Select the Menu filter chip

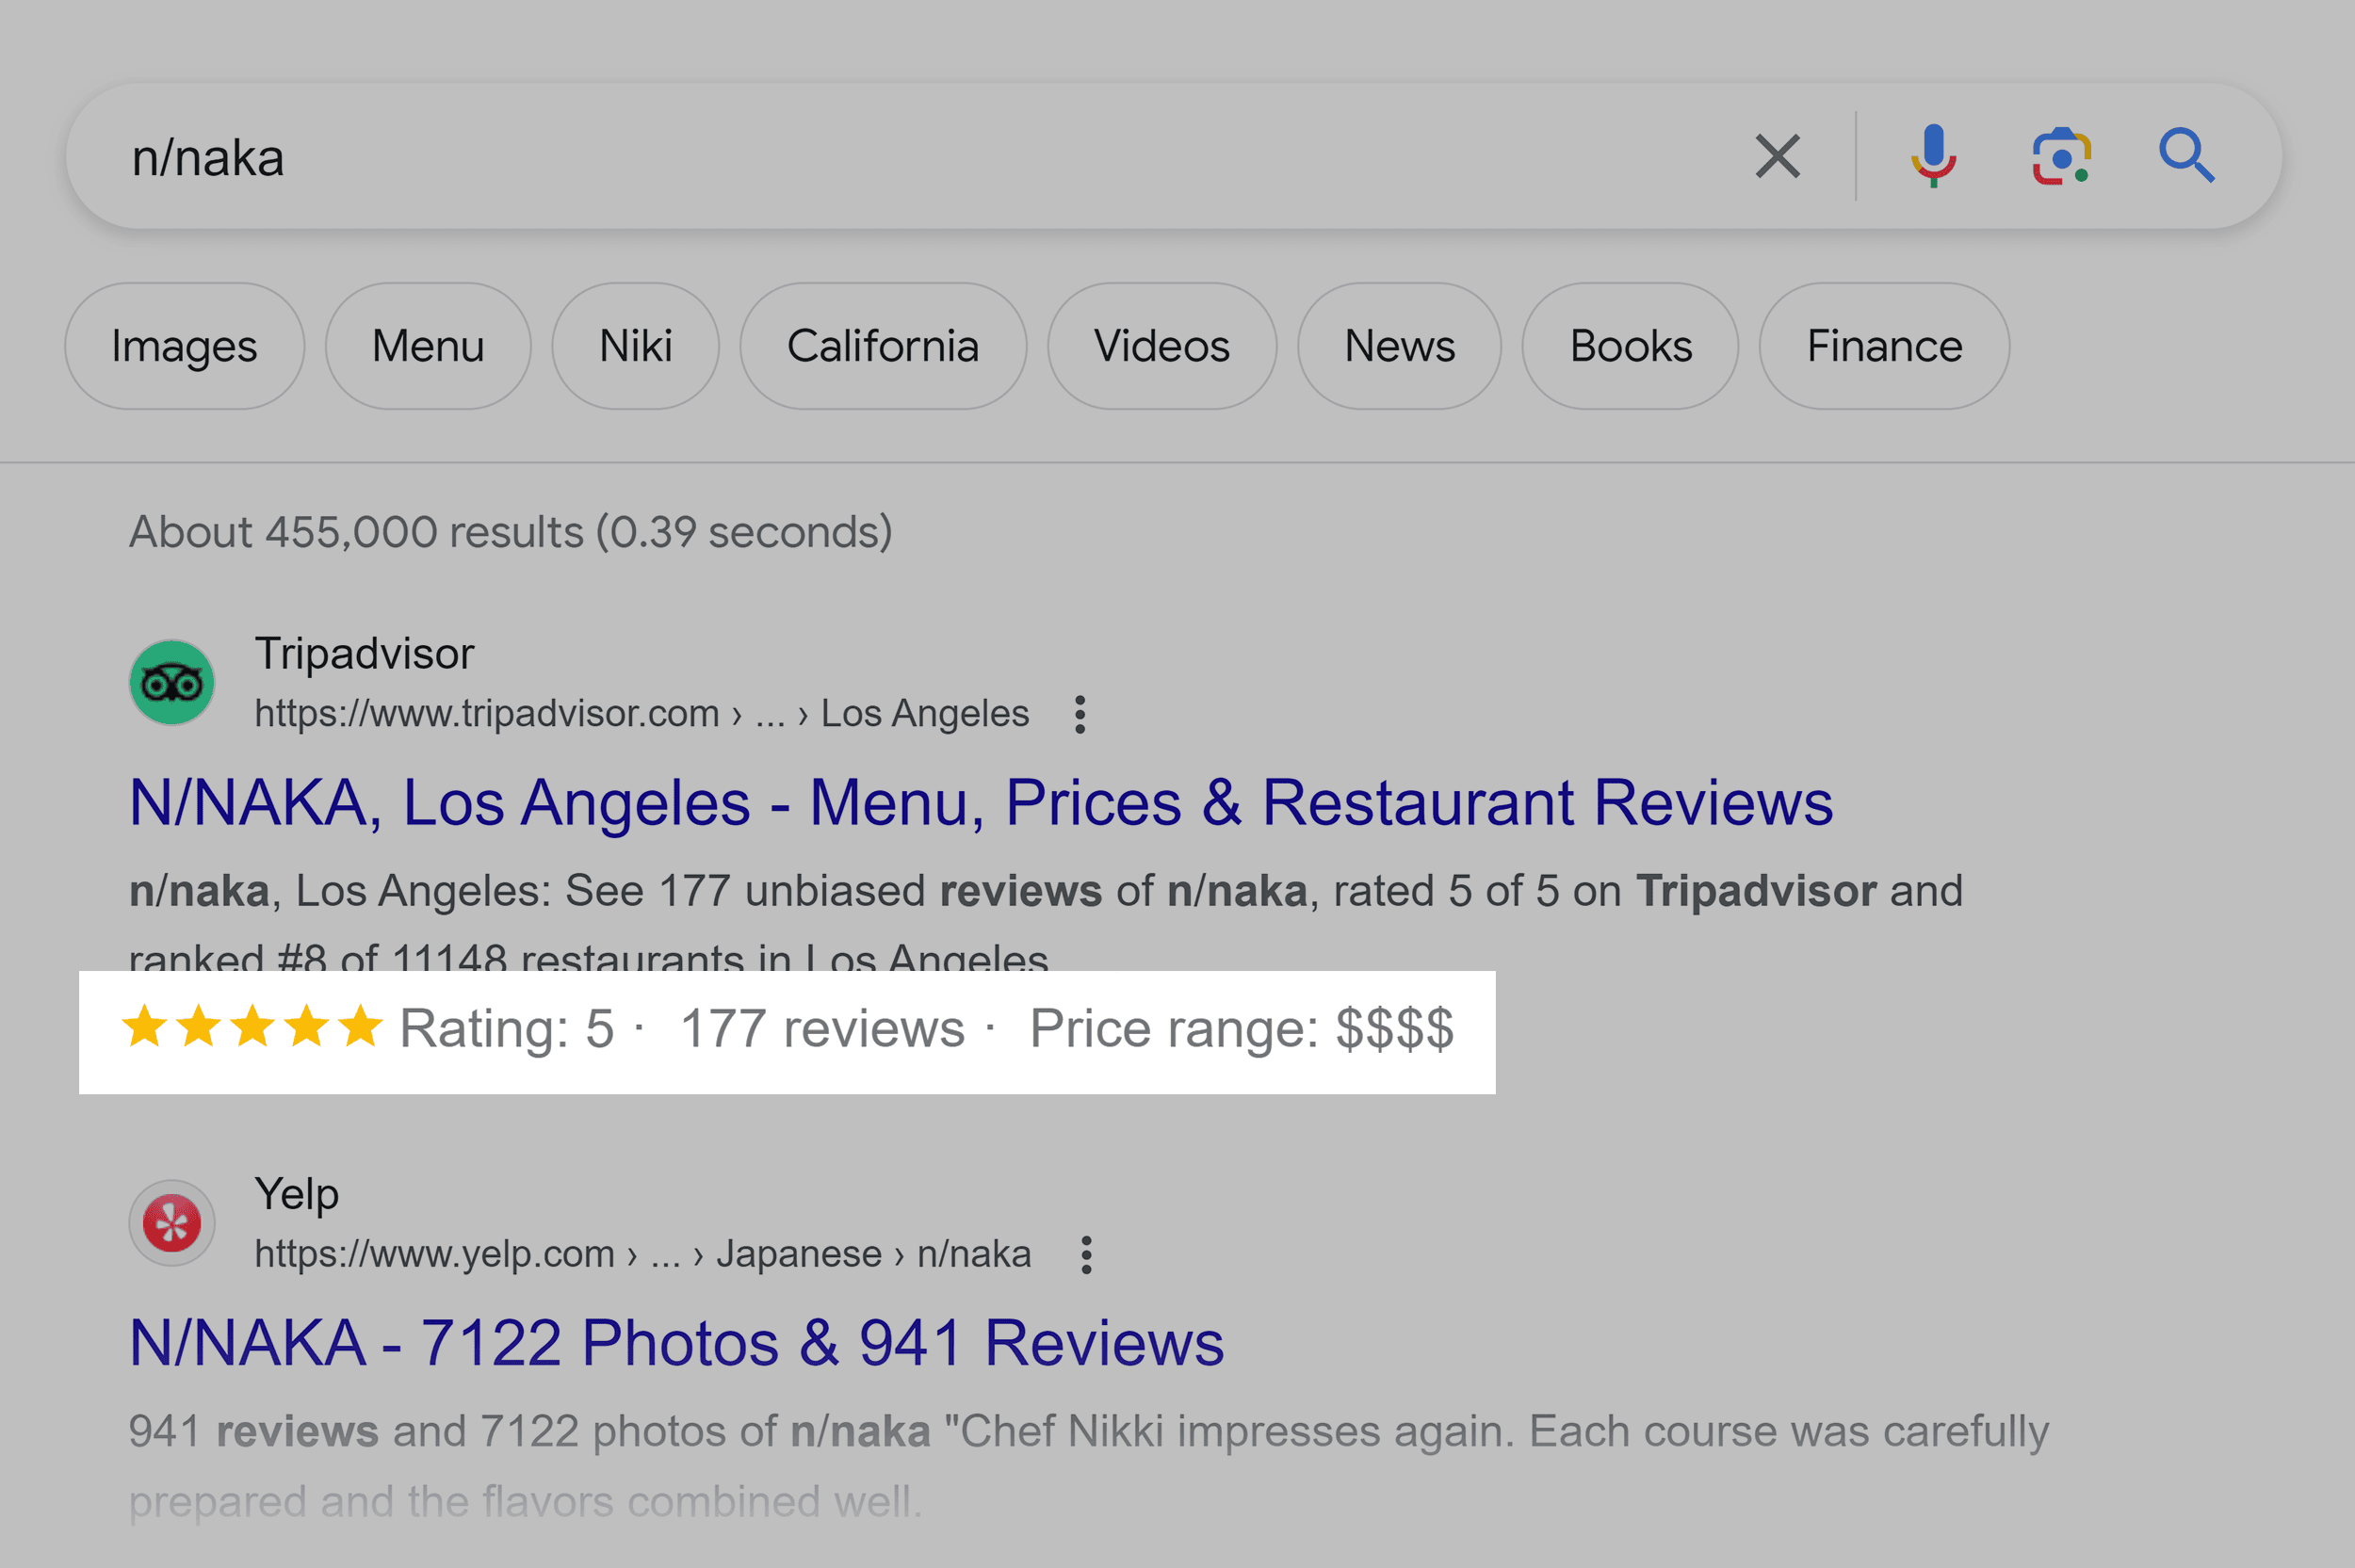[428, 346]
